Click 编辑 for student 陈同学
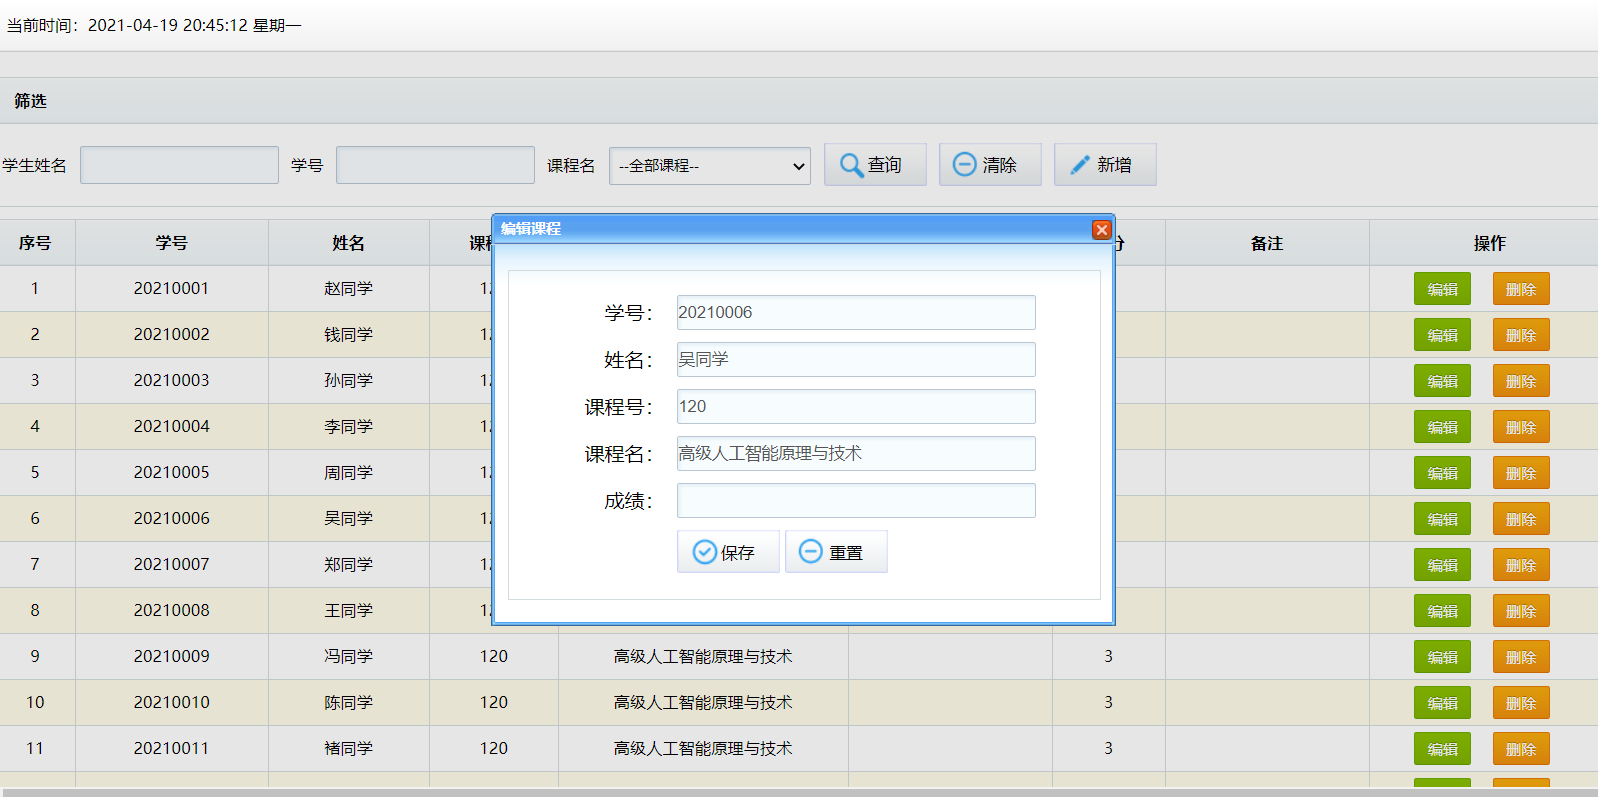This screenshot has width=1598, height=797. pyautogui.click(x=1442, y=703)
